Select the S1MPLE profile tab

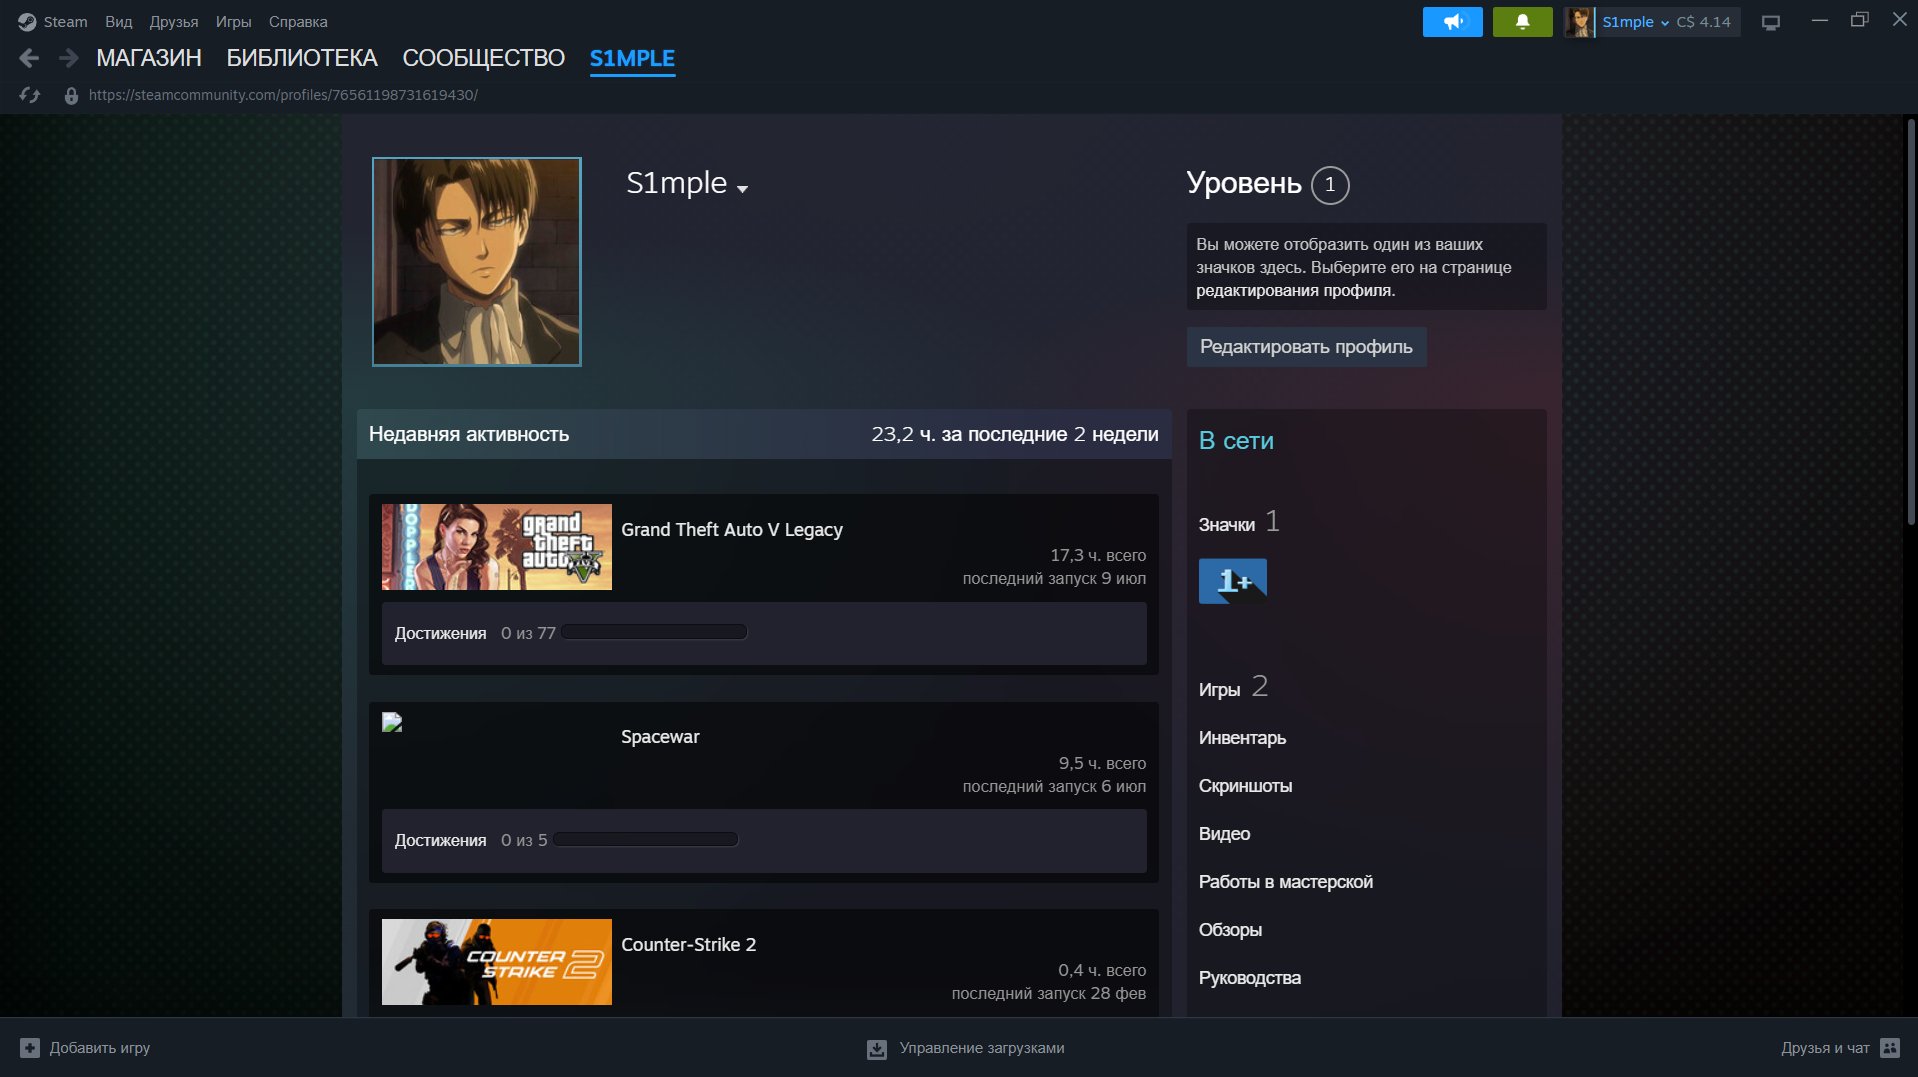pos(632,58)
